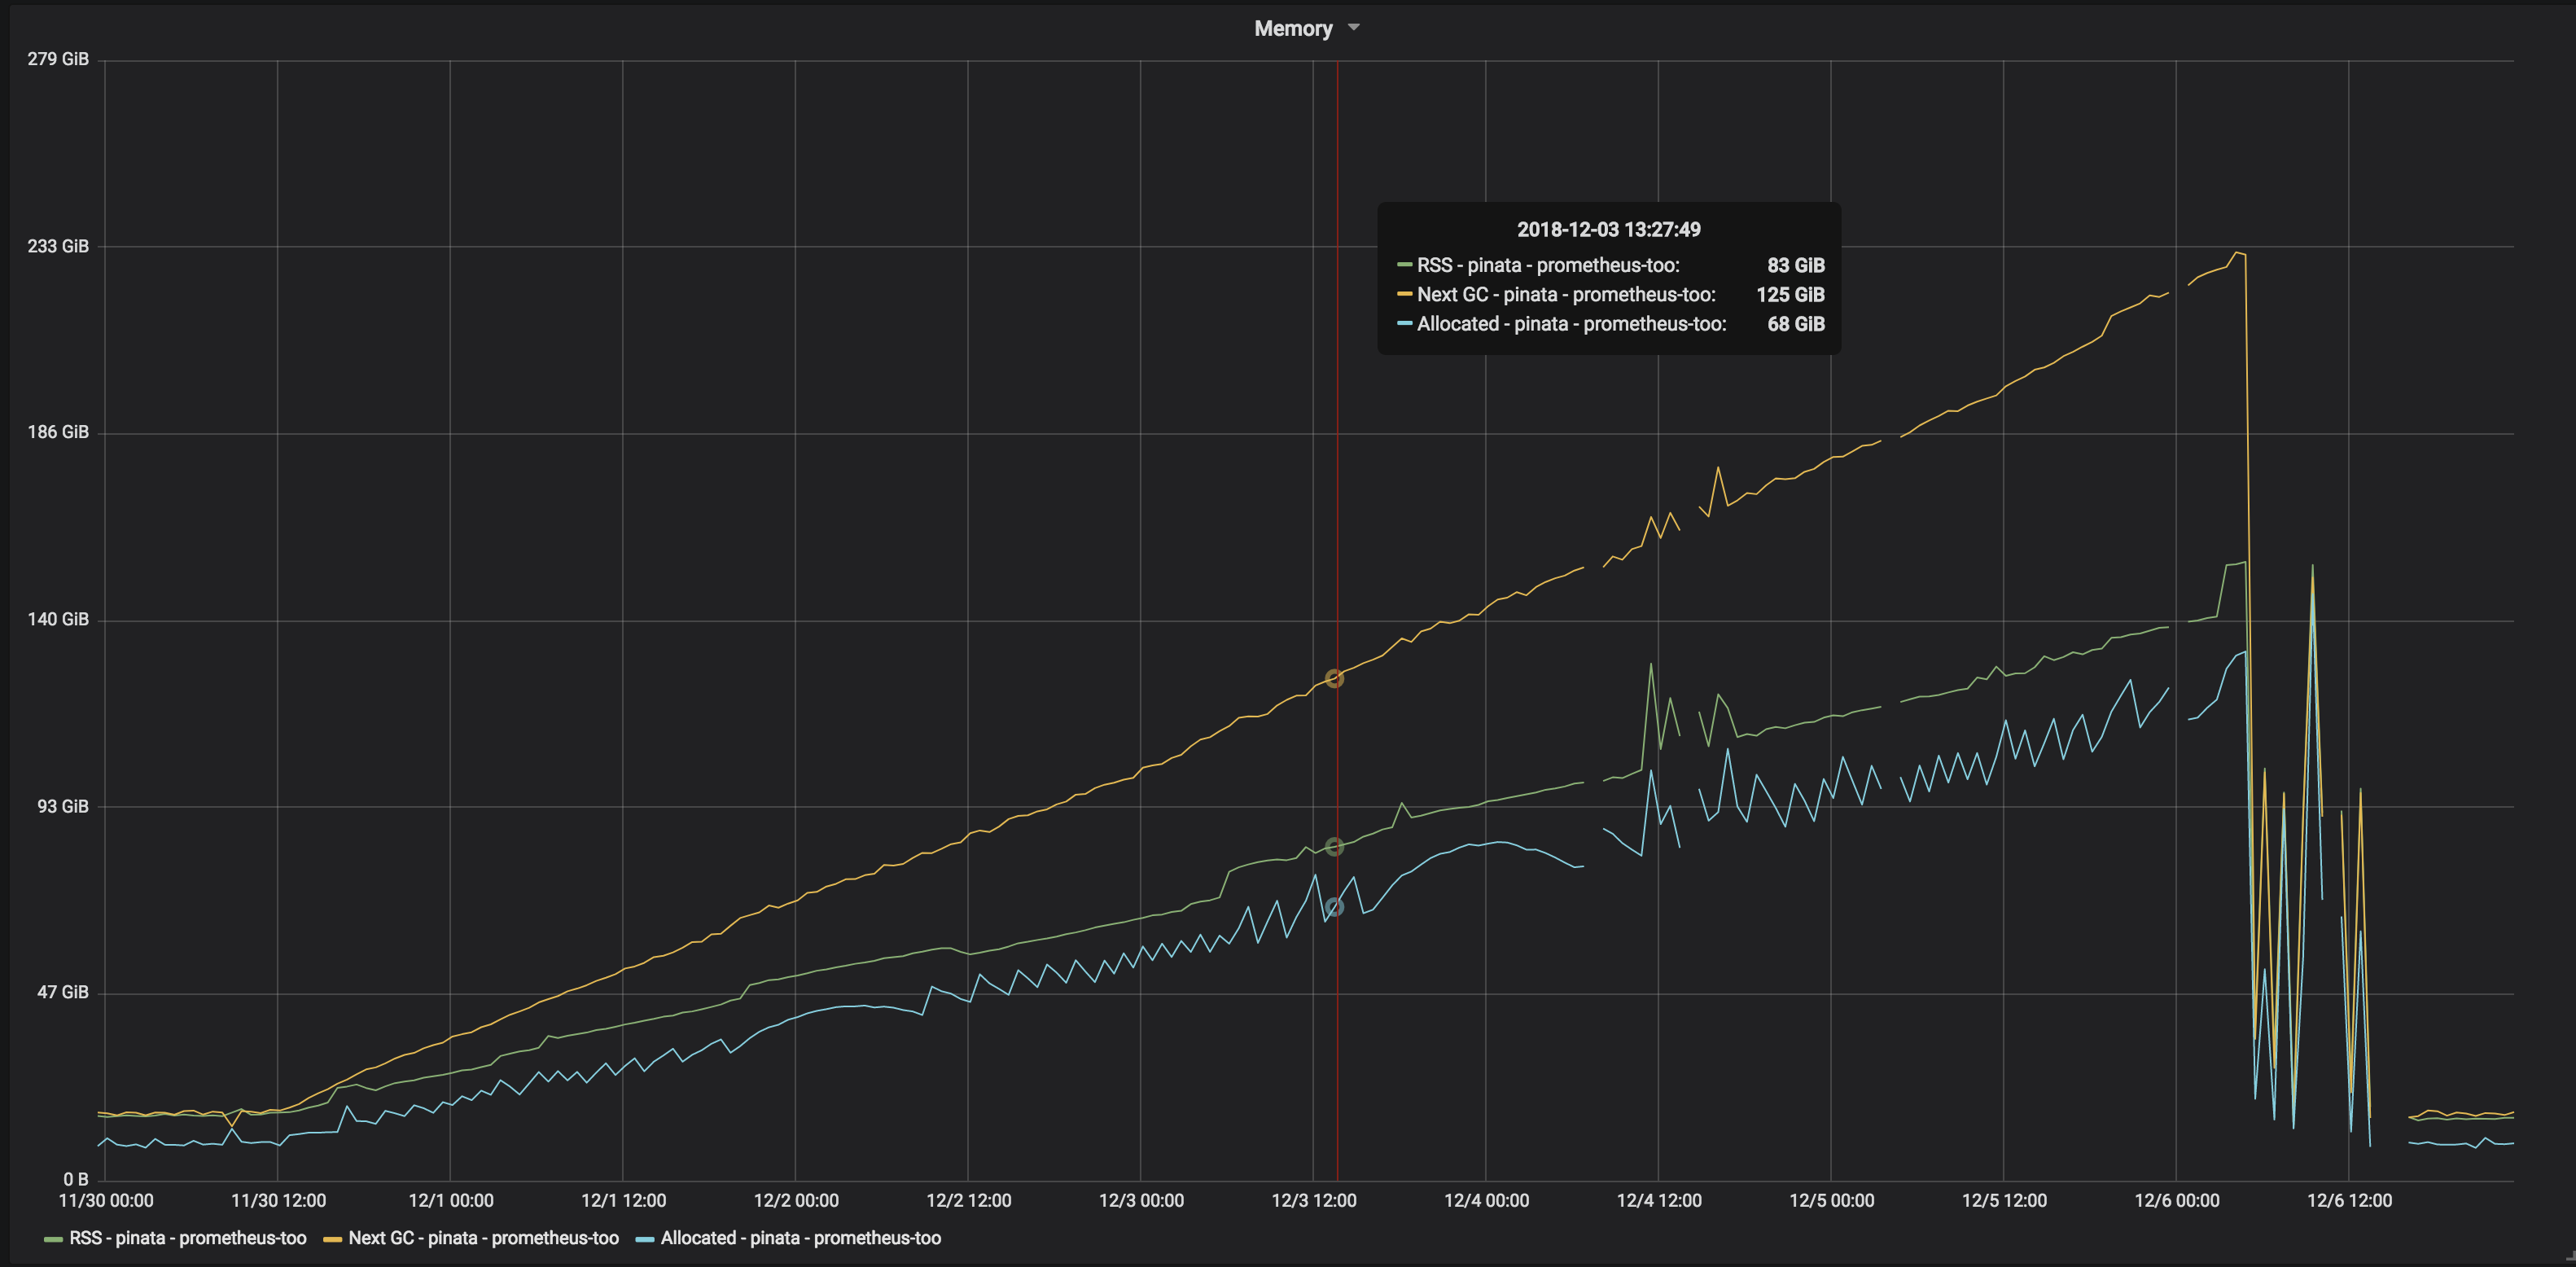Click blue hover marker on Allocated line

(x=1334, y=907)
